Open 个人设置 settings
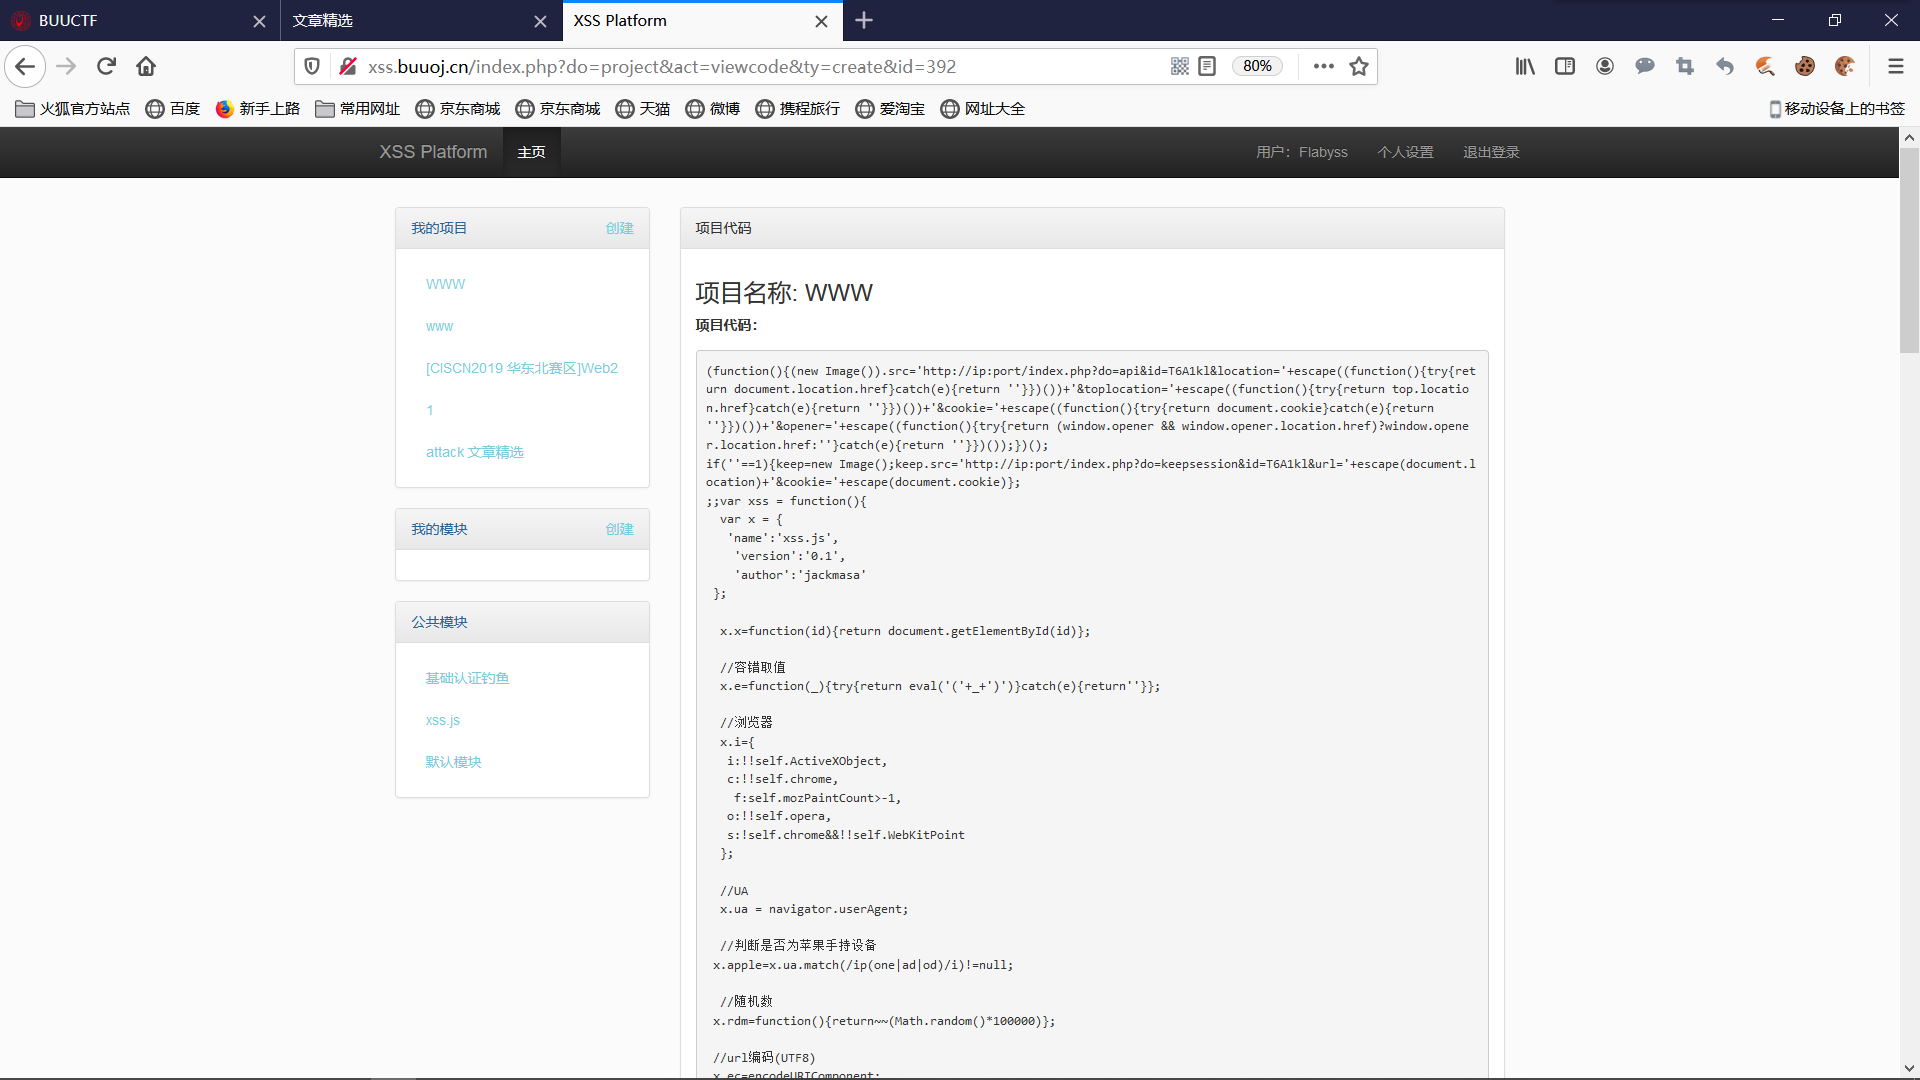Viewport: 1920px width, 1080px height. (1405, 152)
